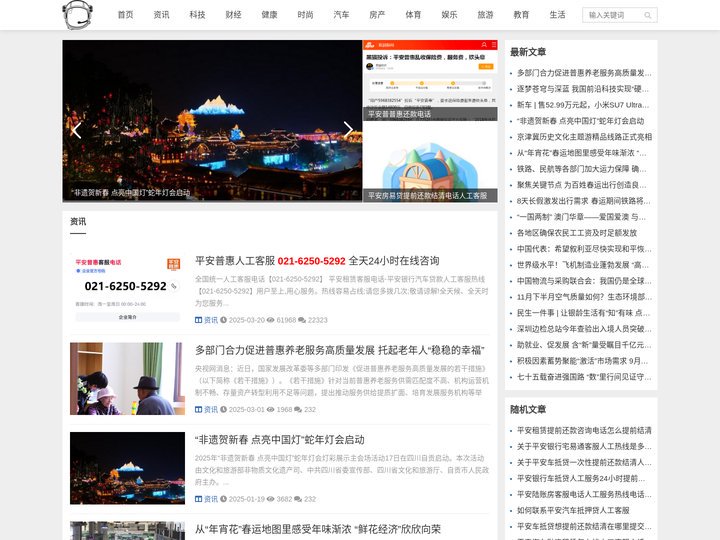Open the 健康 navigation item

click(x=270, y=15)
